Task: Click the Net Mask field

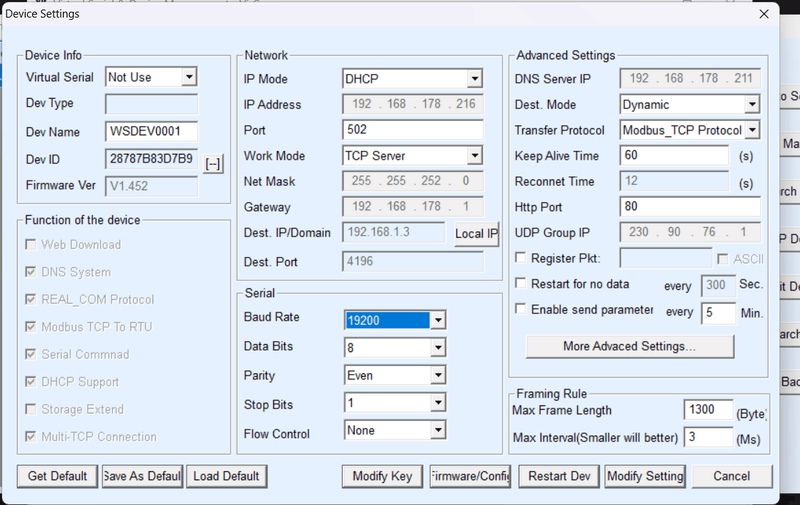Action: pos(413,181)
